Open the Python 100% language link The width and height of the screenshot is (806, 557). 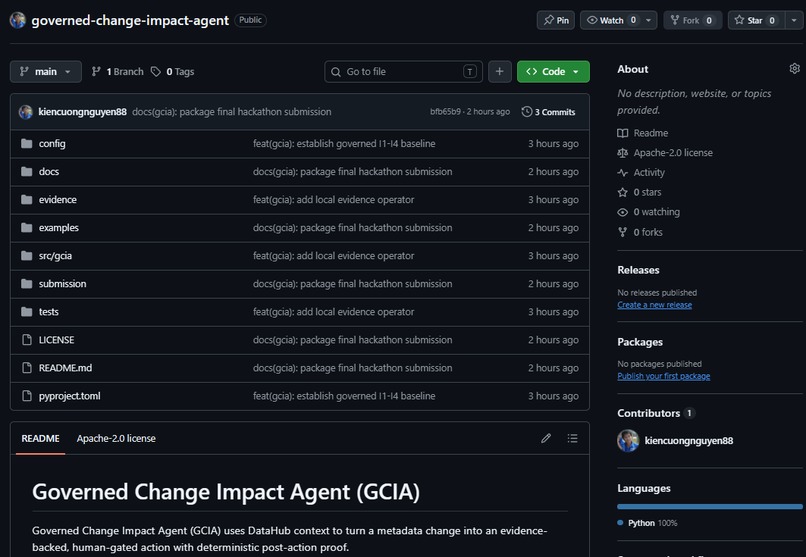point(647,523)
